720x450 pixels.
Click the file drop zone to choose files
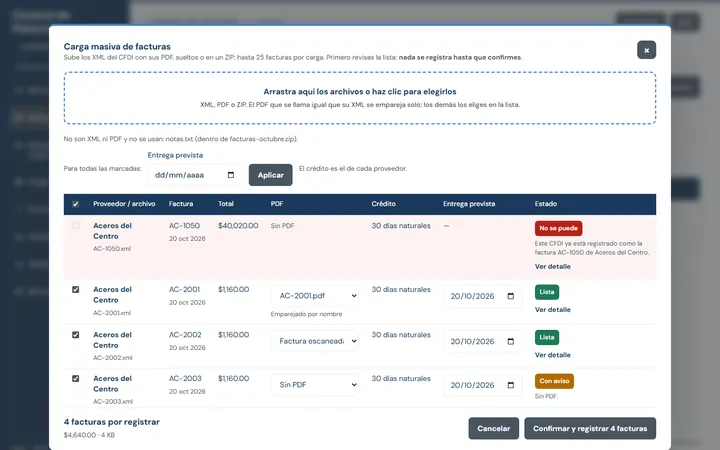[360, 98]
